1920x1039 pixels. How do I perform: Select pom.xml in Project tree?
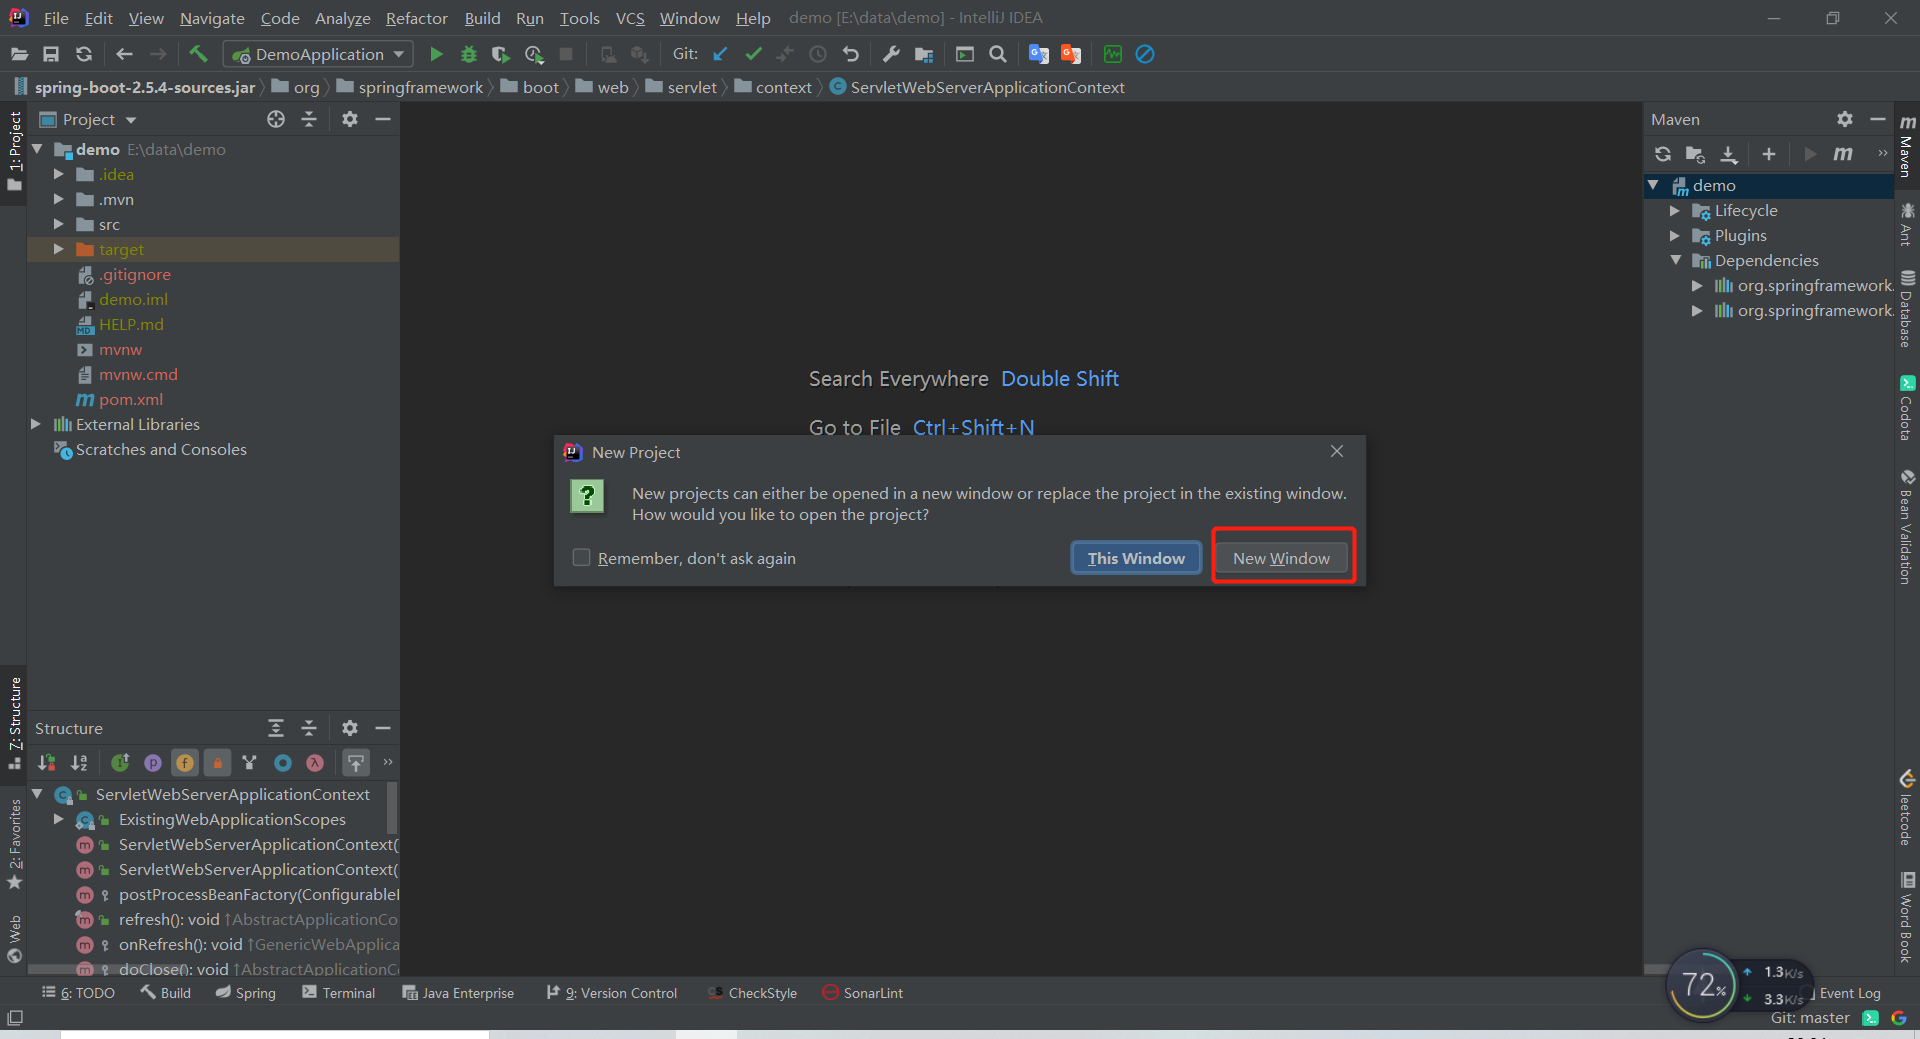click(x=130, y=399)
